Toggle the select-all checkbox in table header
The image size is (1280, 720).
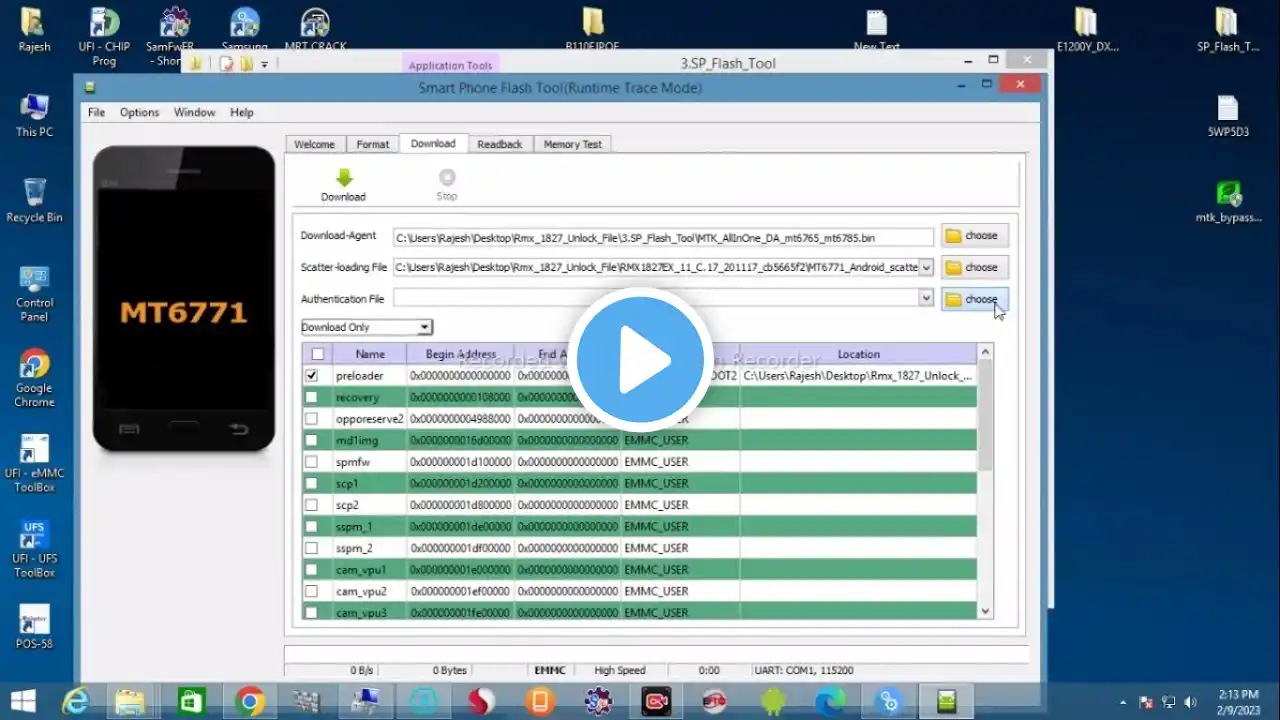click(318, 354)
